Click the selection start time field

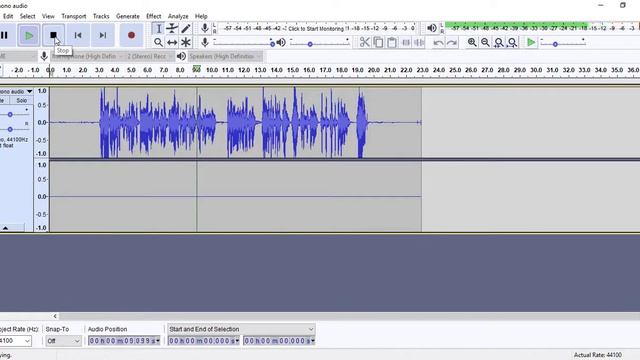203,340
